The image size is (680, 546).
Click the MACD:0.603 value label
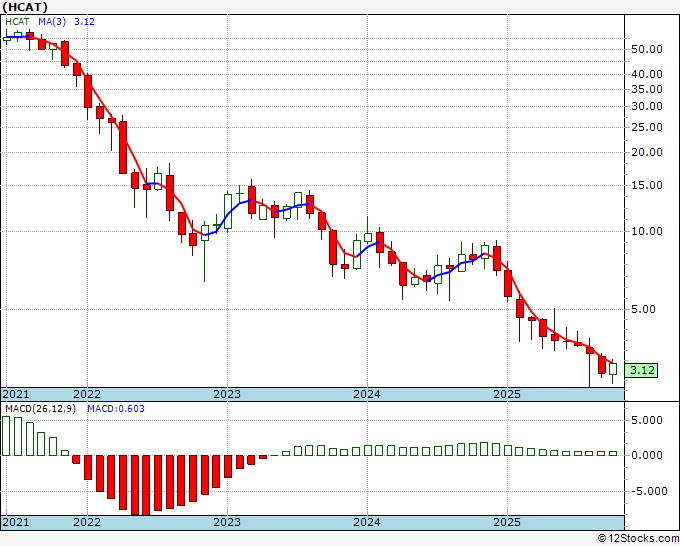click(116, 409)
